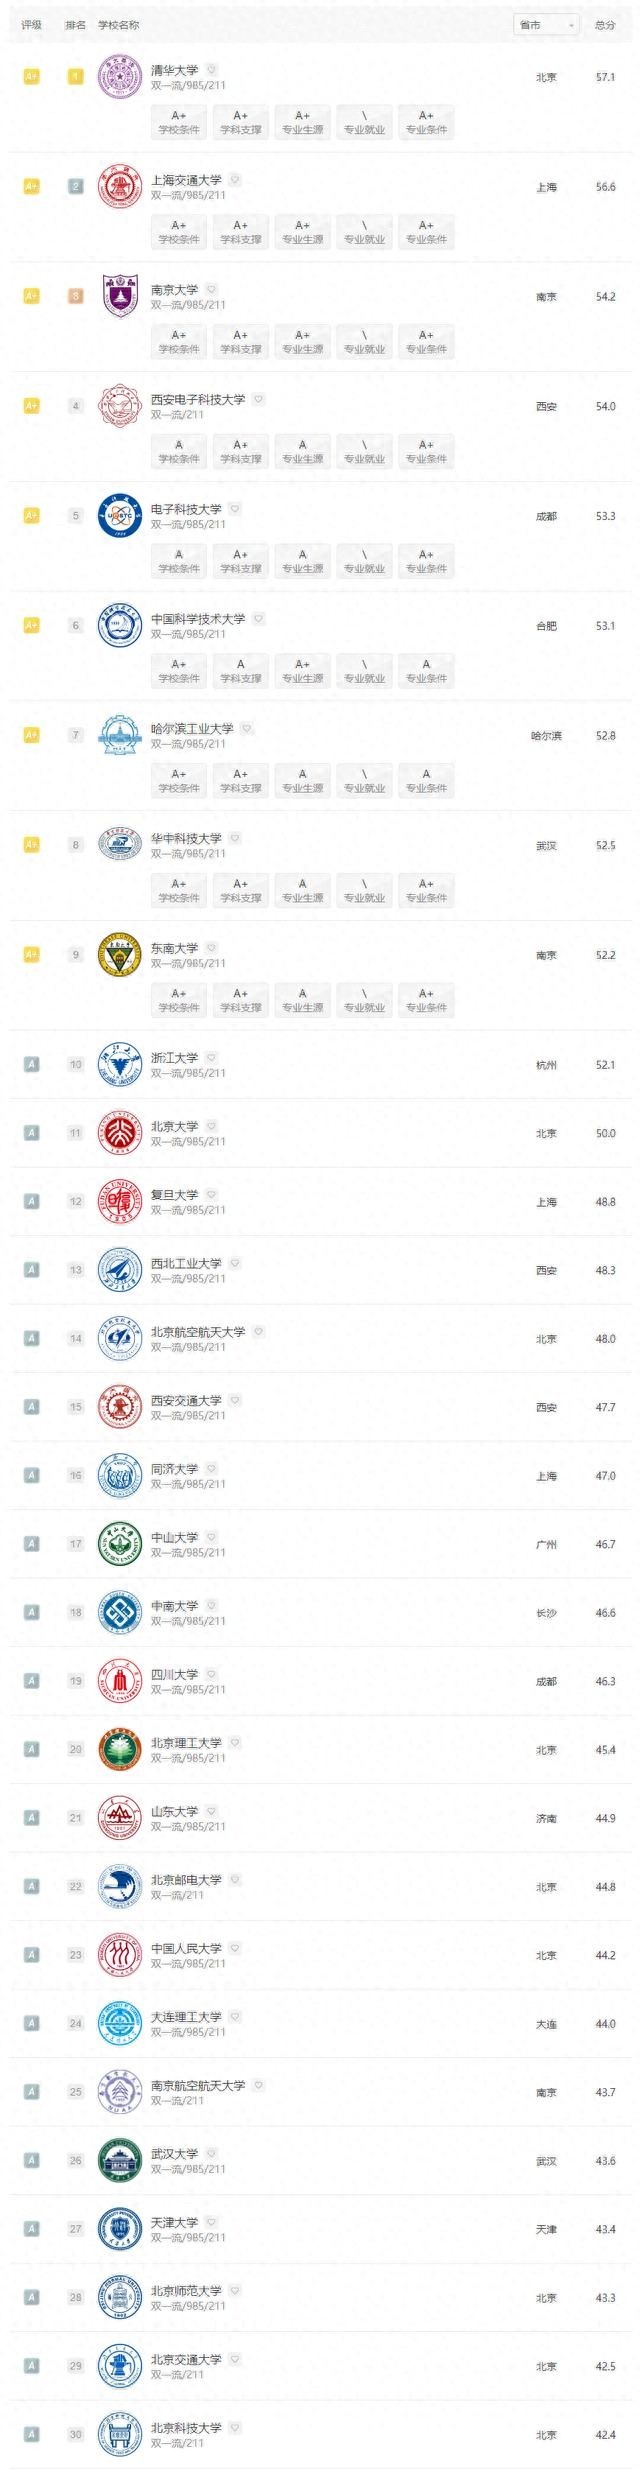Open the 省市 province filter dropdown
This screenshot has width=640, height=2469.
546,25
